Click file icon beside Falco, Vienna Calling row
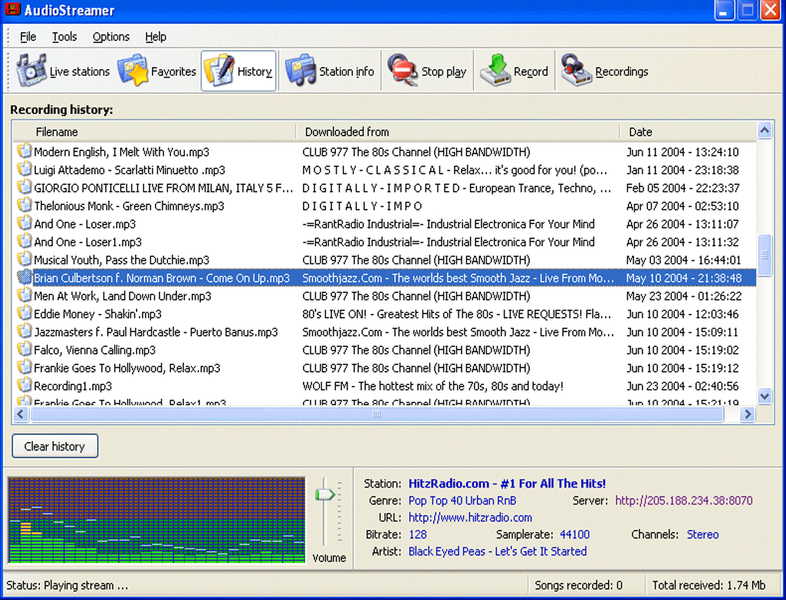This screenshot has height=600, width=786. 24,349
